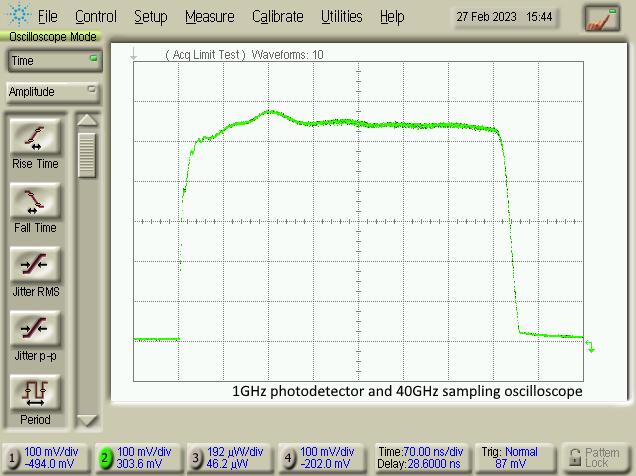Click channel 3 scale readout 192 µW/div
Viewport: 636px width, 476px height.
236,452
